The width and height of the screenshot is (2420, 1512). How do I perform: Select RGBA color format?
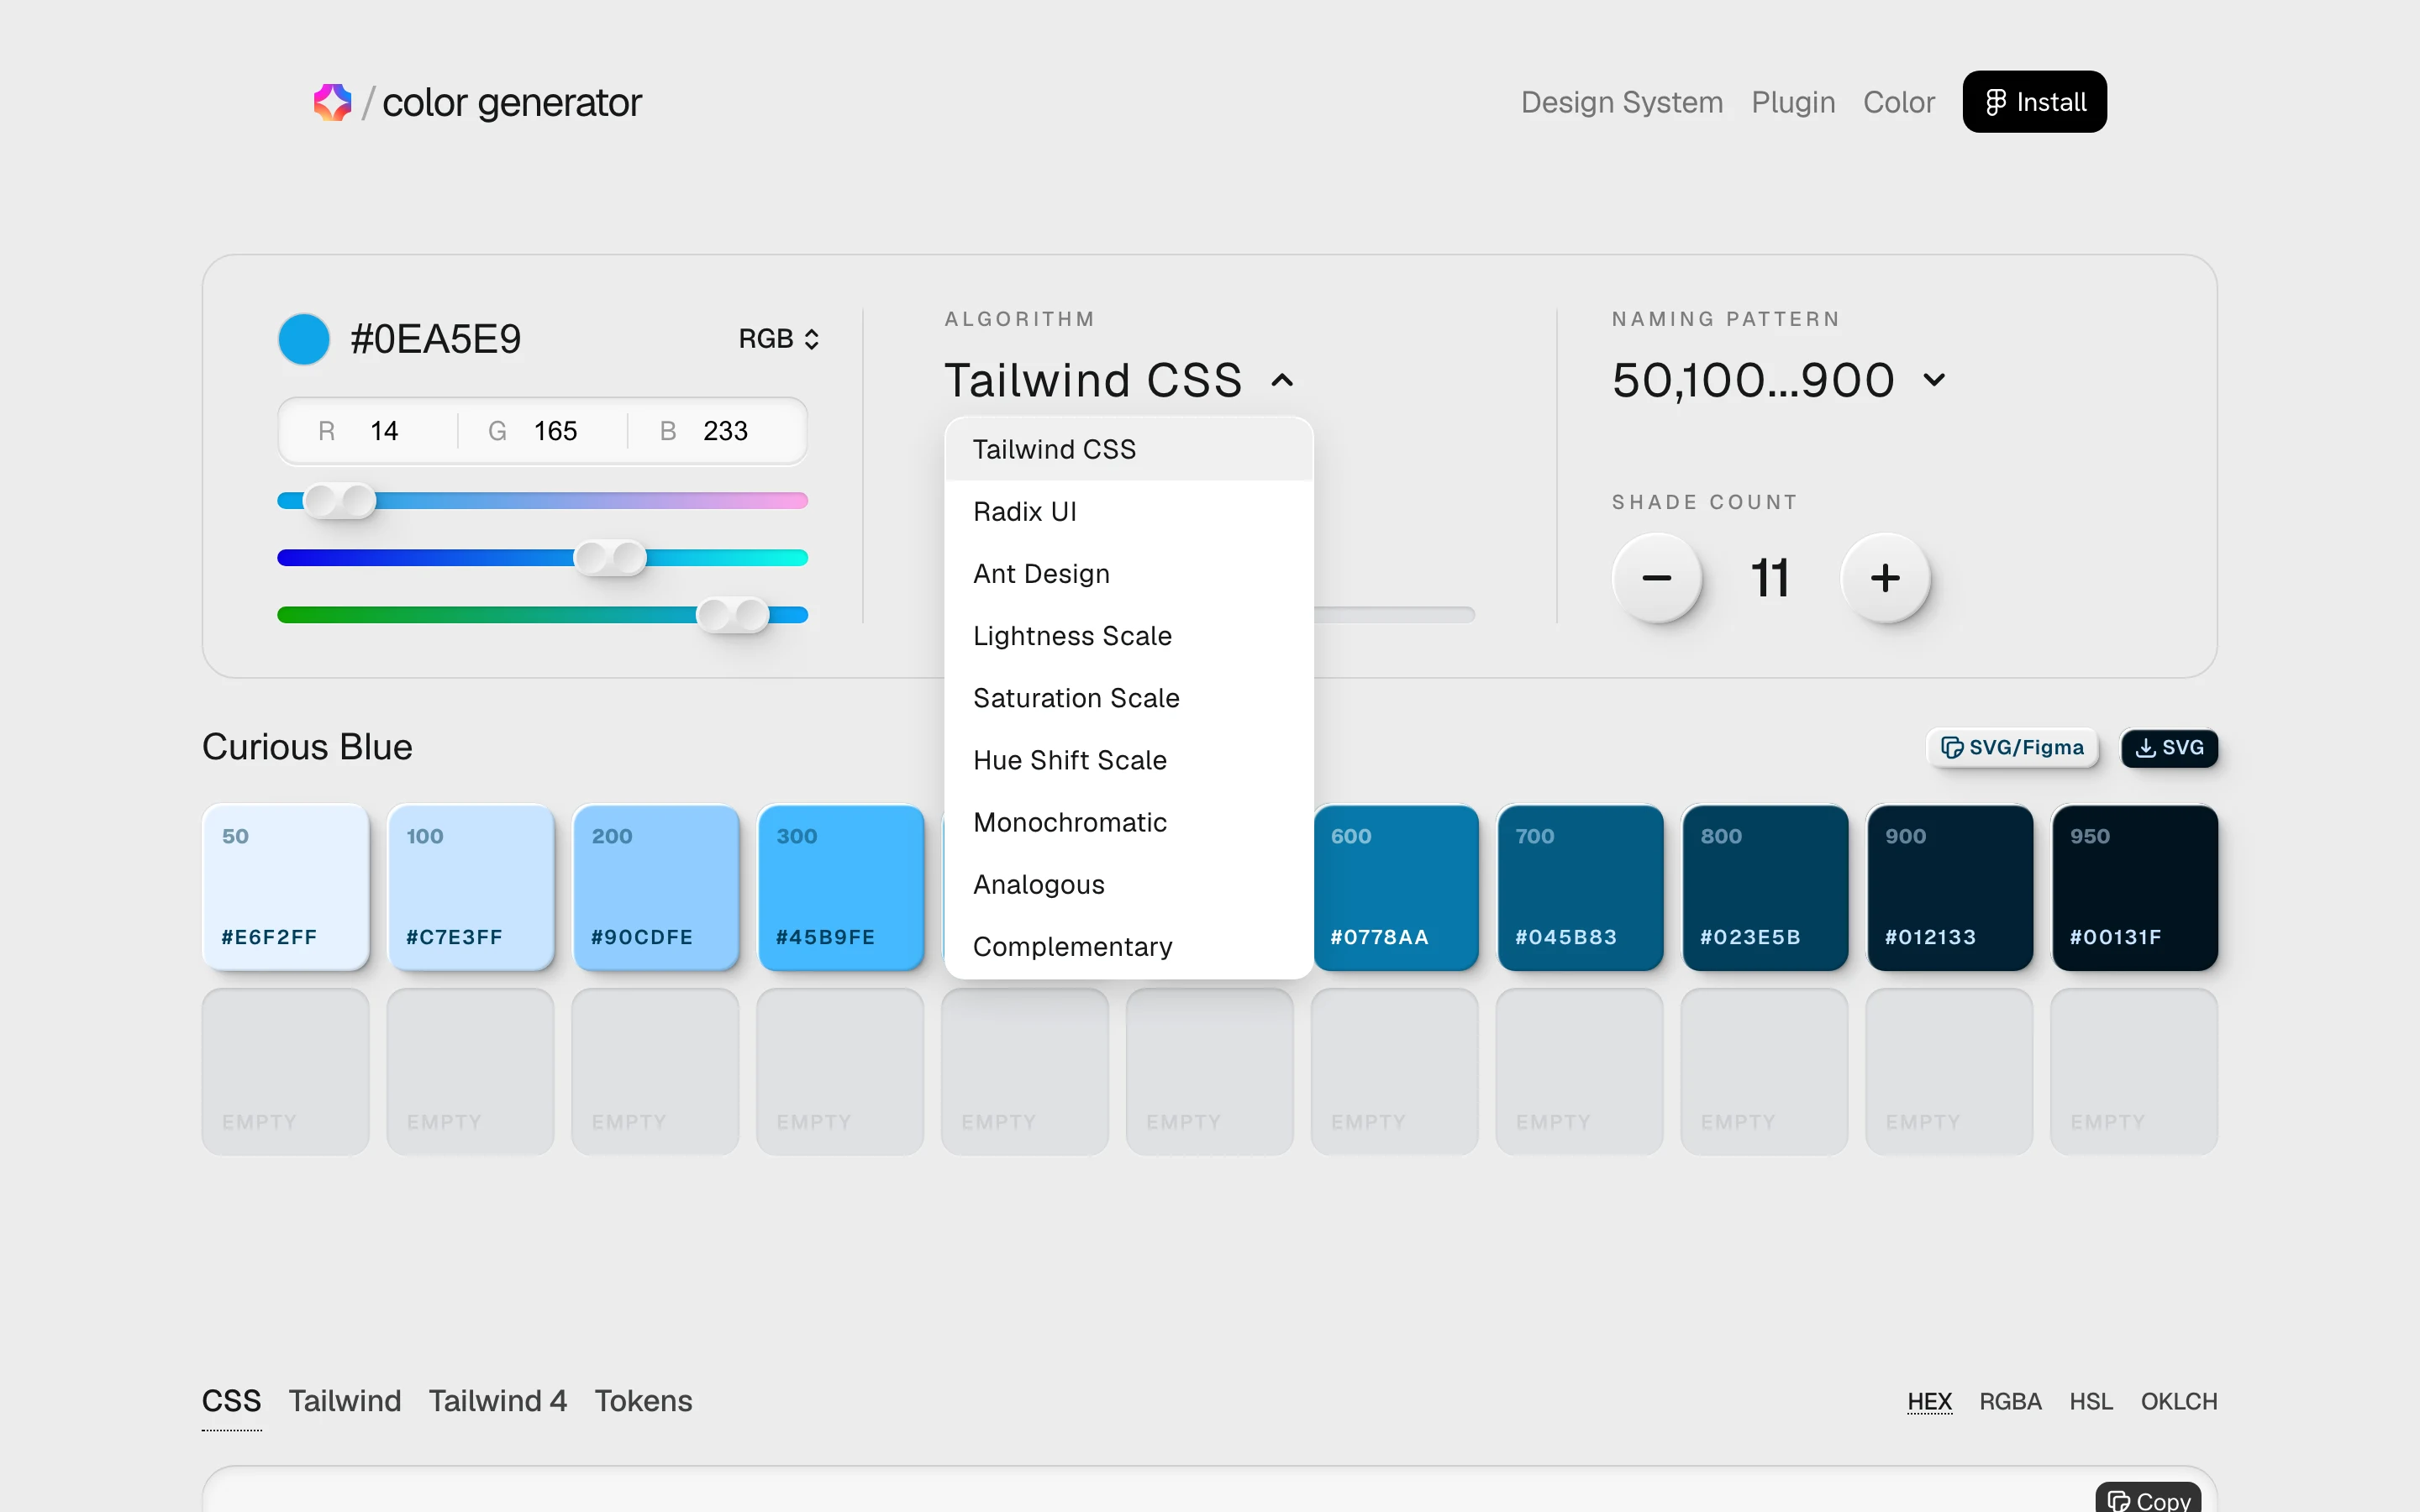point(2010,1402)
